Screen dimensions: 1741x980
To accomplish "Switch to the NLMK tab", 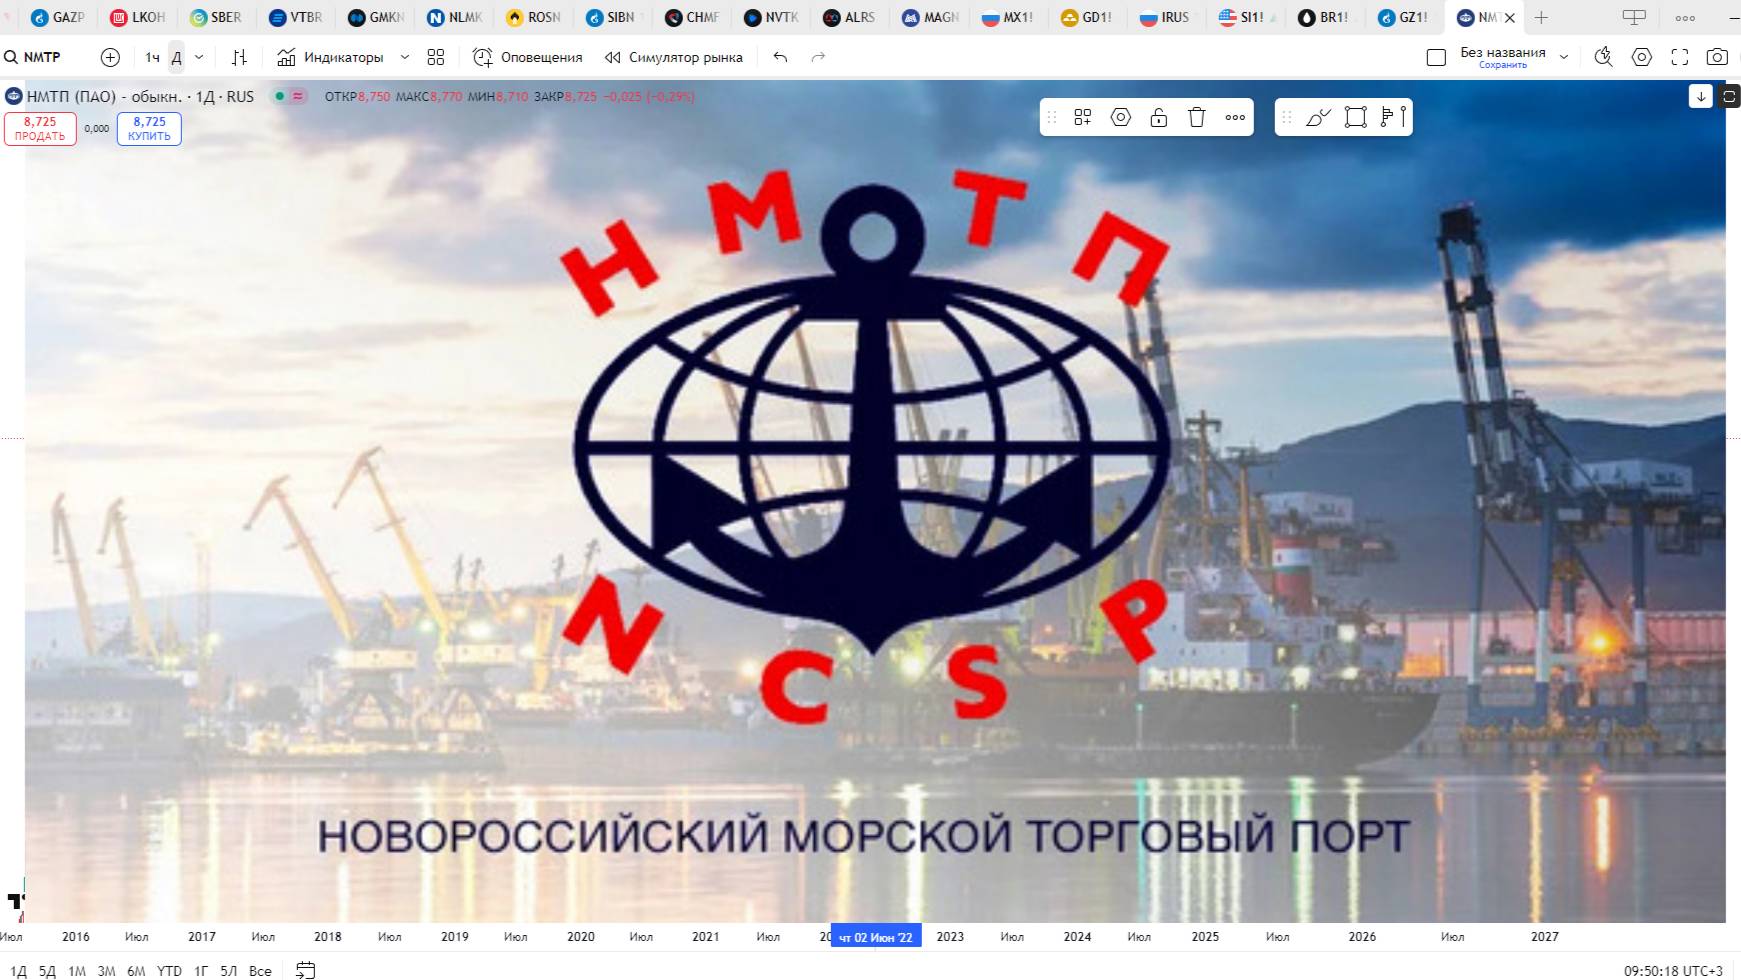I will pyautogui.click(x=455, y=17).
